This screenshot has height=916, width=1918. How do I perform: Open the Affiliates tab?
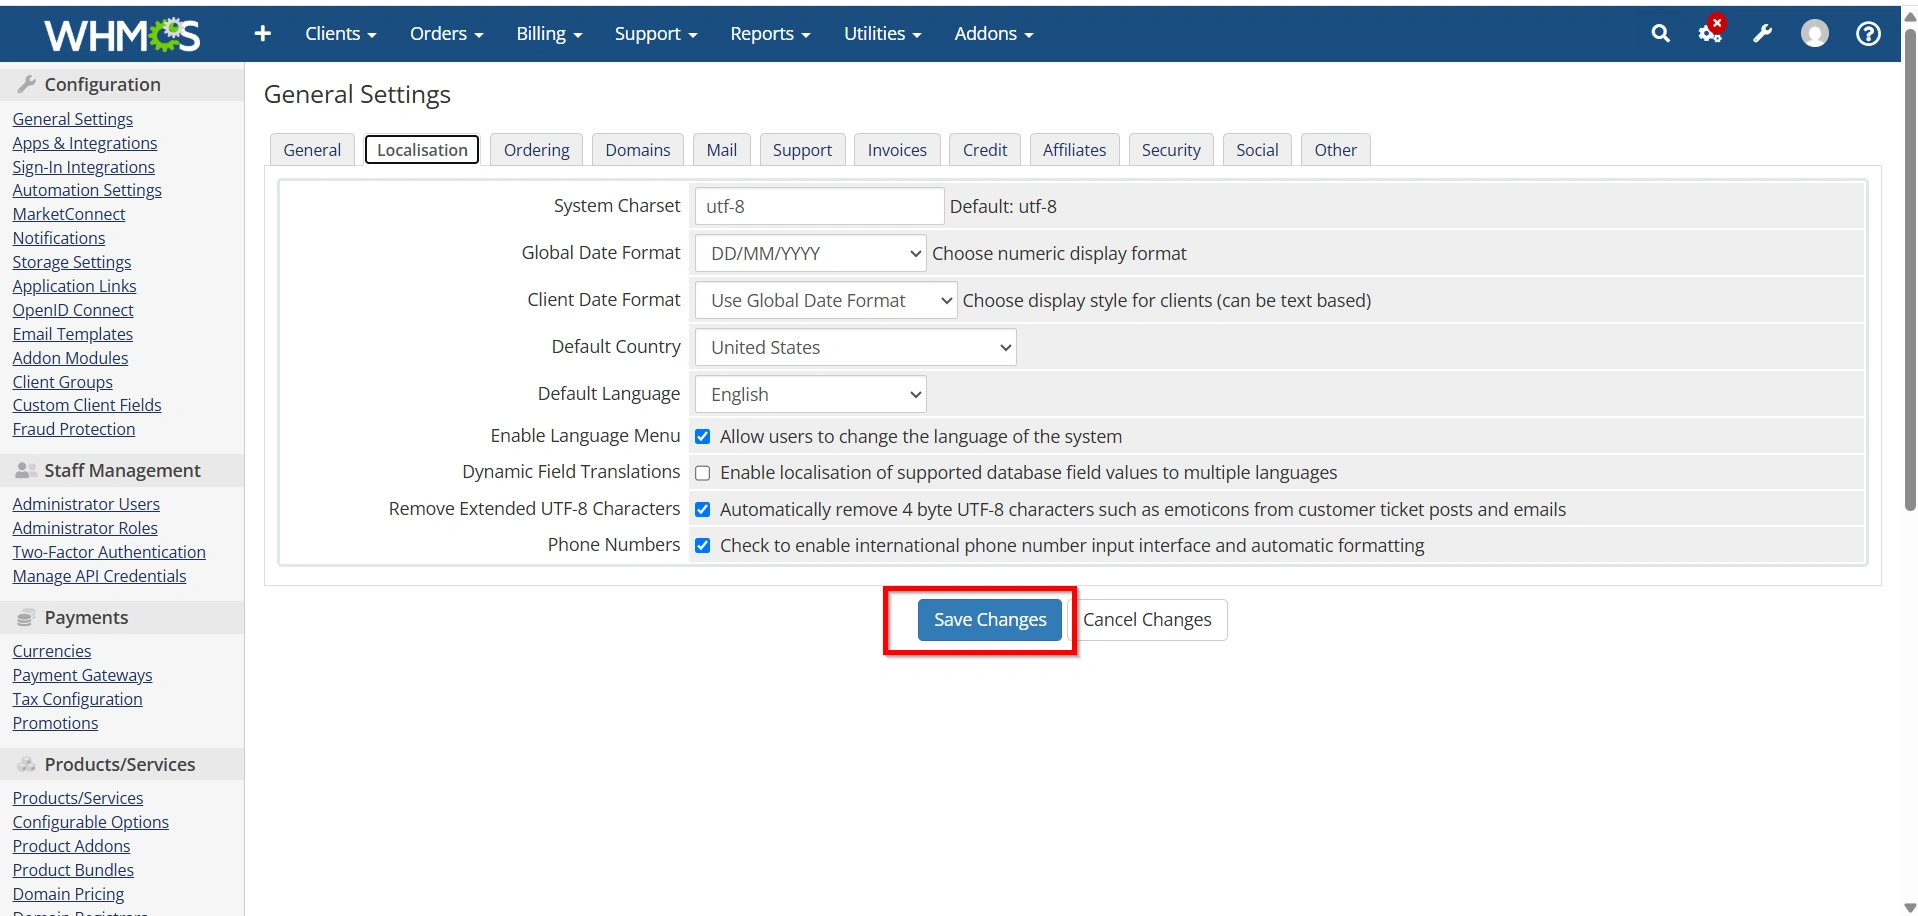[x=1075, y=150]
